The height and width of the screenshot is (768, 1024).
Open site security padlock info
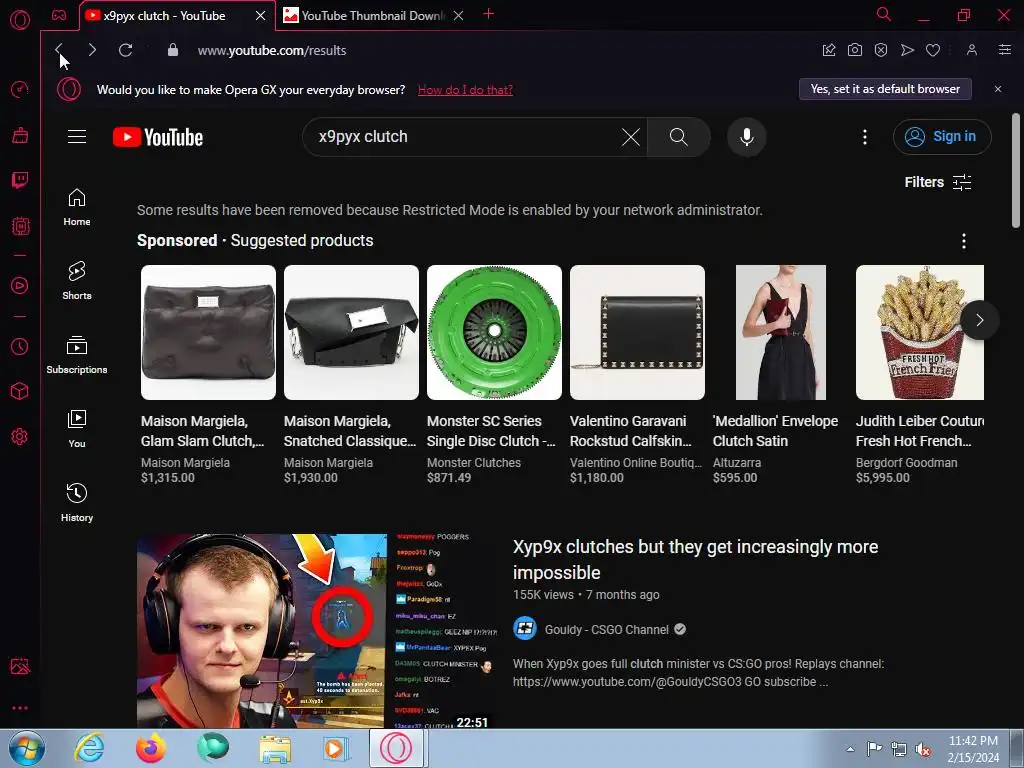(173, 50)
